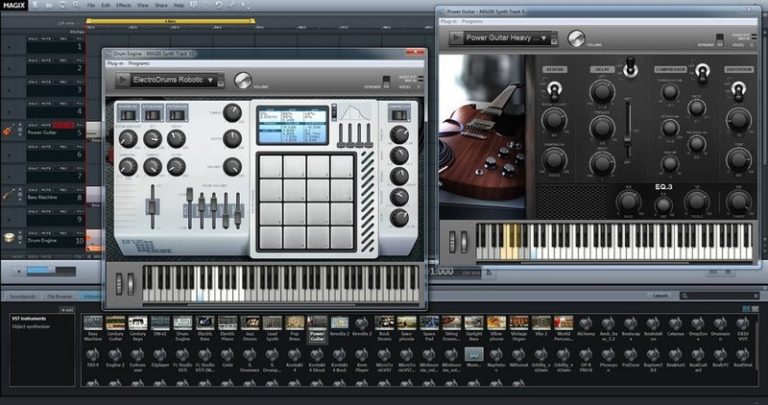Image resolution: width=768 pixels, height=405 pixels.
Task: Open the Edit menu
Action: pyautogui.click(x=105, y=5)
